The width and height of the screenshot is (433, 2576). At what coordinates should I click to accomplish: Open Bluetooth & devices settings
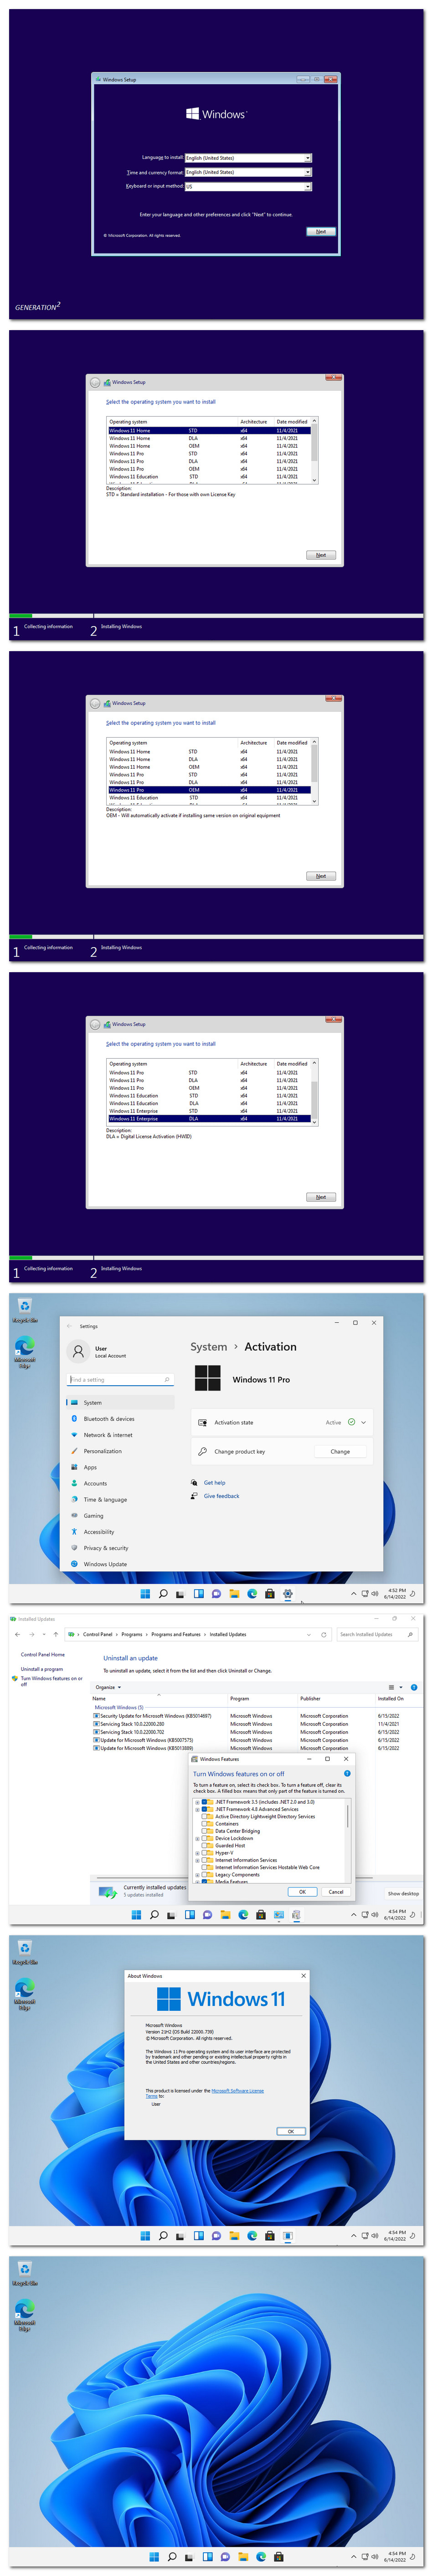[120, 1419]
